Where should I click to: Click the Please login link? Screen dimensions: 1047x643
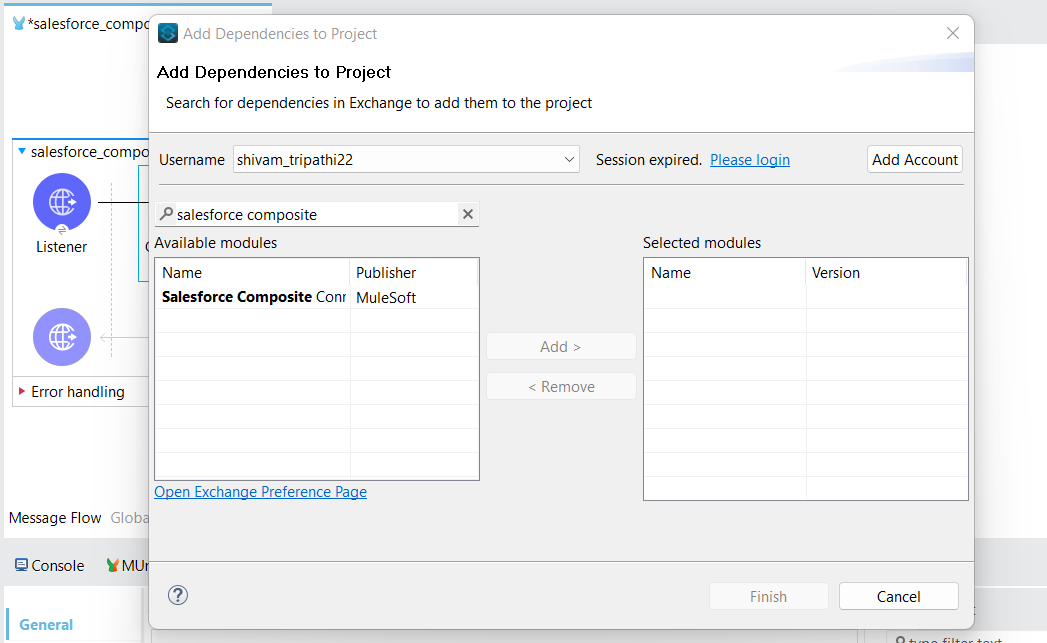[750, 160]
